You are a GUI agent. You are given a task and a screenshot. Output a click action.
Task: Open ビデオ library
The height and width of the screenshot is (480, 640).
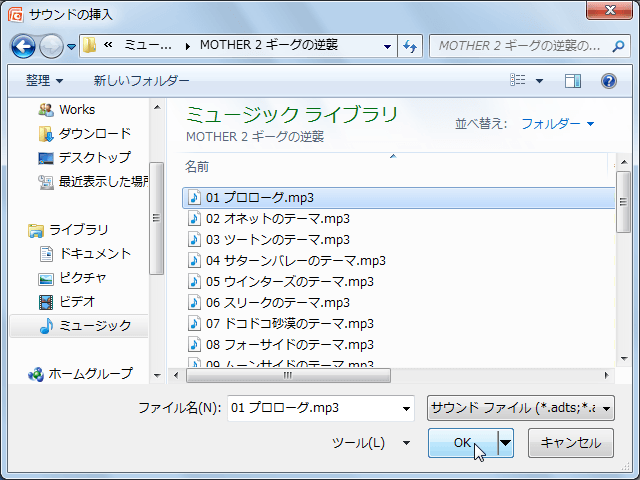click(77, 302)
